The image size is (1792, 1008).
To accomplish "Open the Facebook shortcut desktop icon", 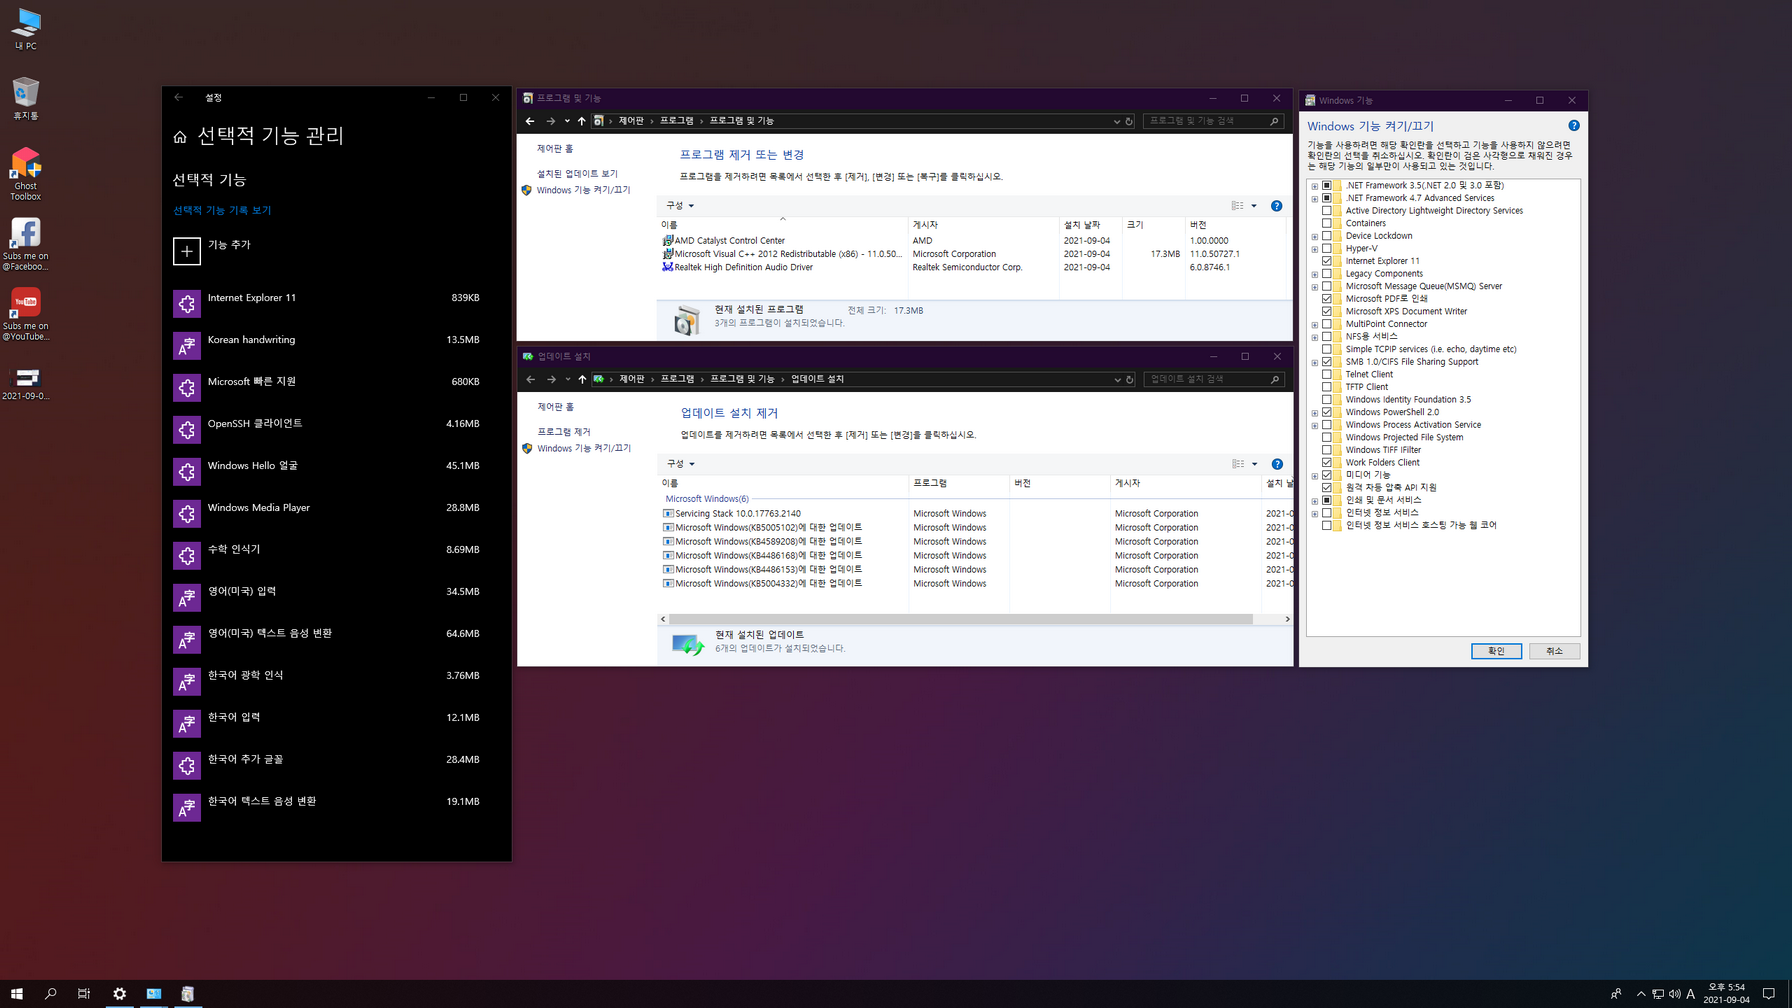I will click(26, 244).
